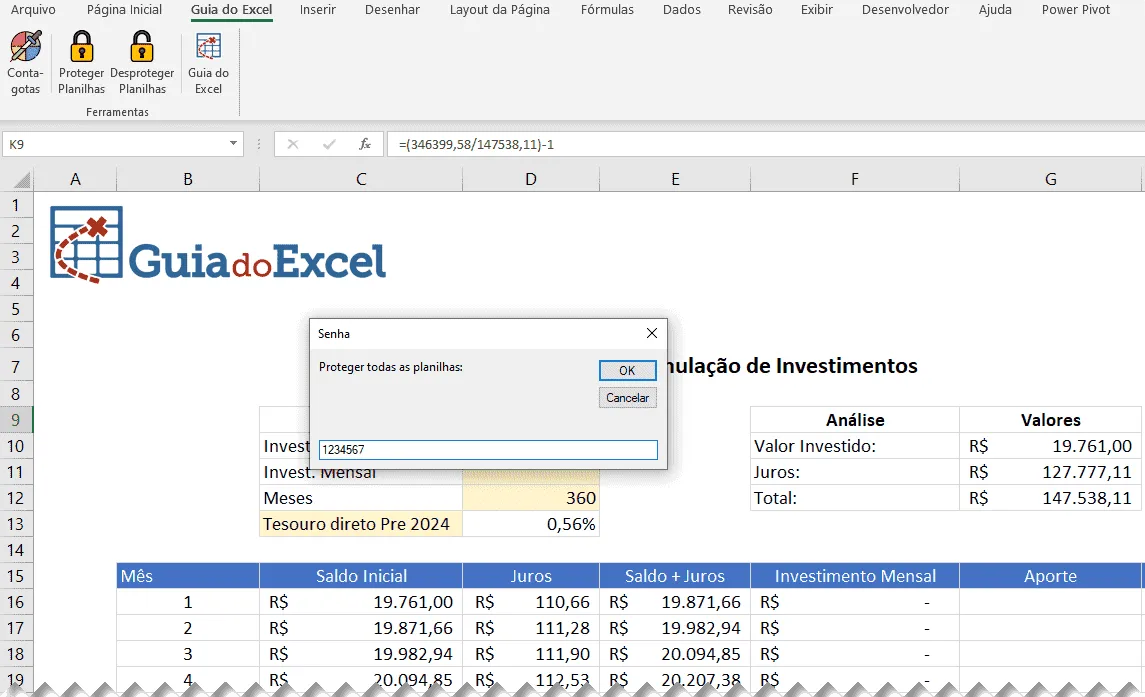
Task: Click the Saldo + Juros table header
Action: point(675,576)
